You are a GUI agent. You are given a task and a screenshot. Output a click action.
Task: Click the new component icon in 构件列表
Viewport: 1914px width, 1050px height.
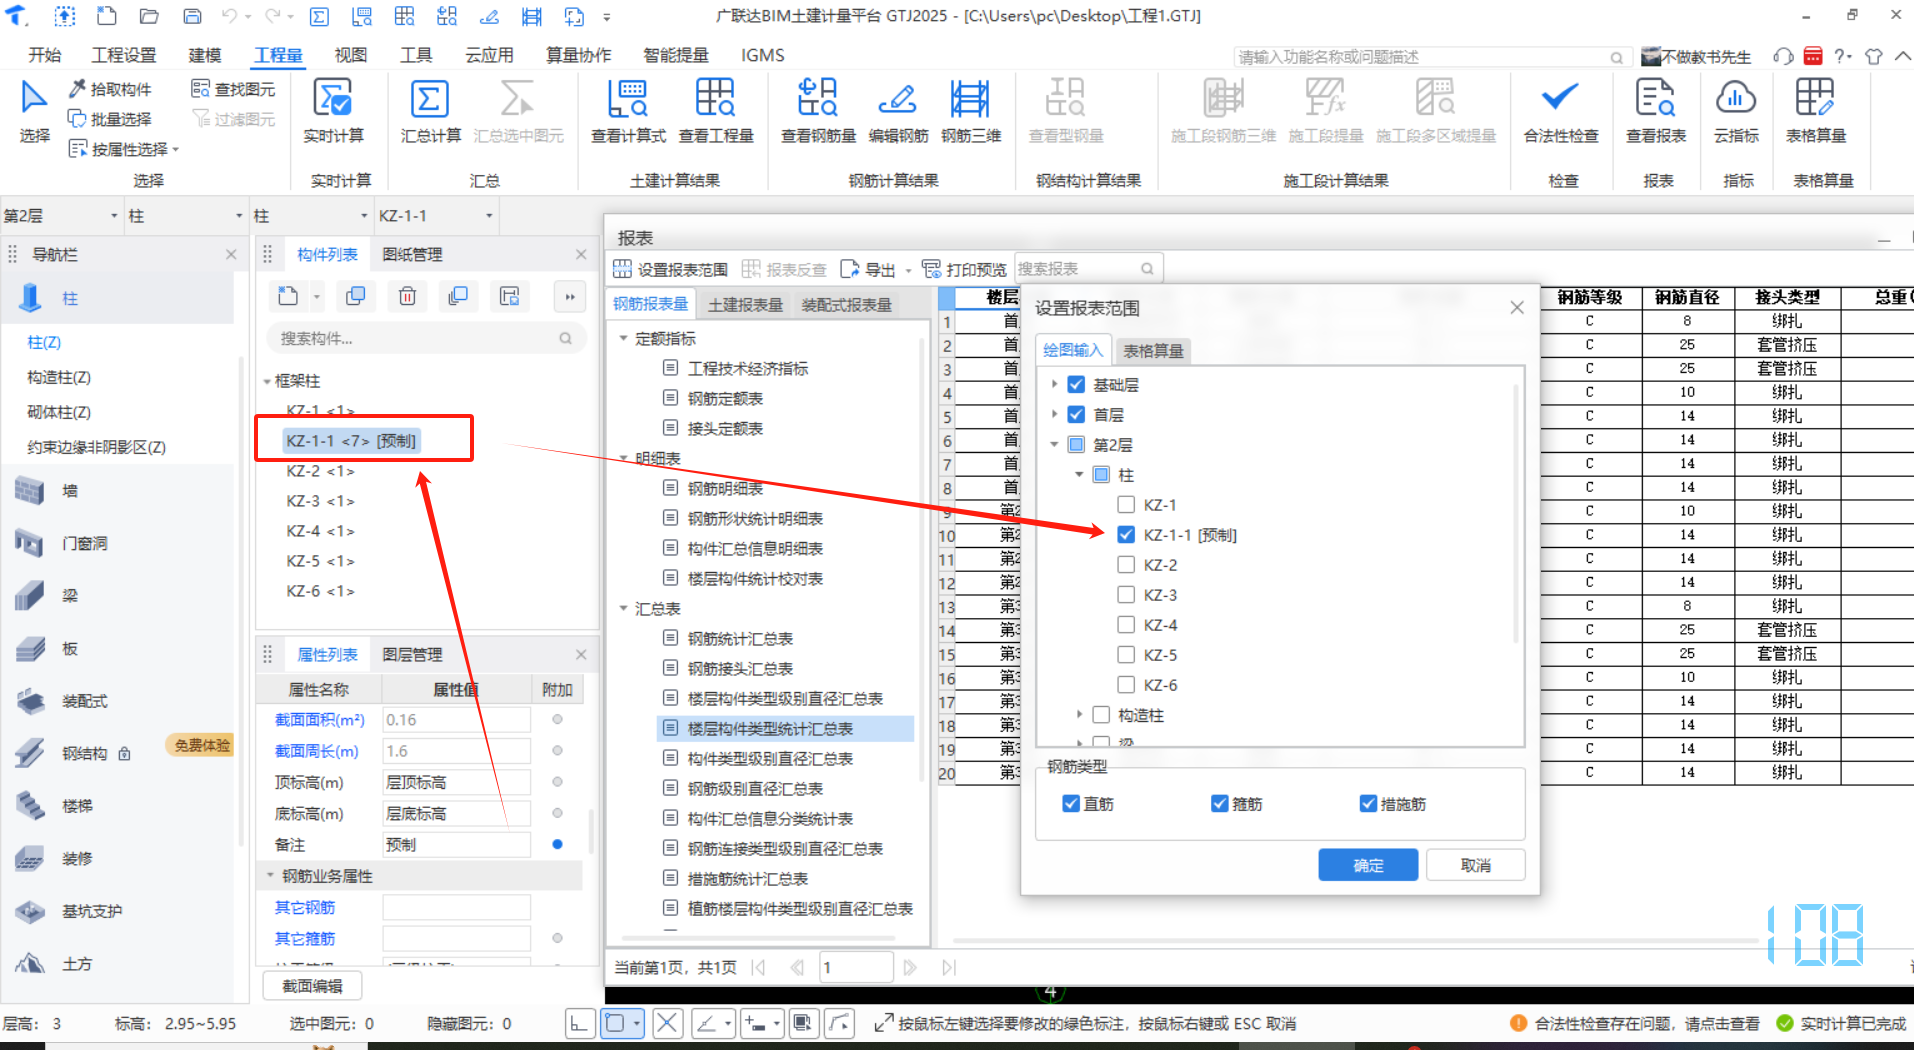pyautogui.click(x=288, y=296)
